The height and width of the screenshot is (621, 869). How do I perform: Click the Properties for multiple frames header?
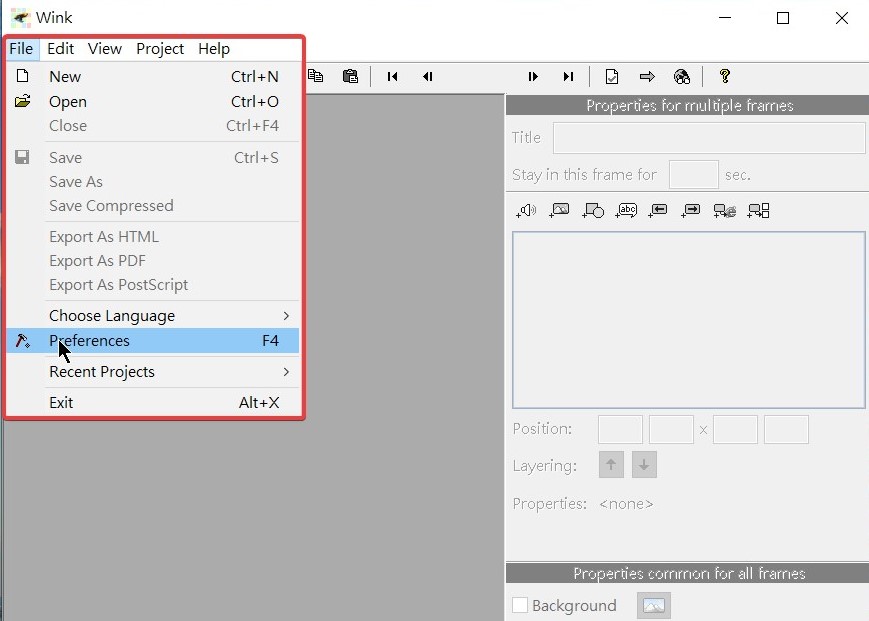pos(687,105)
